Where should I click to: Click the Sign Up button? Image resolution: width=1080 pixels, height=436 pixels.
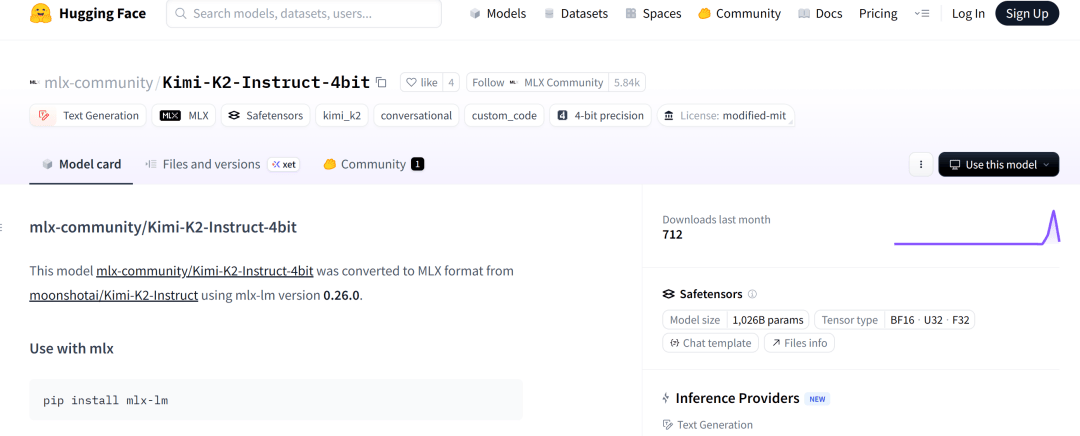[1027, 14]
